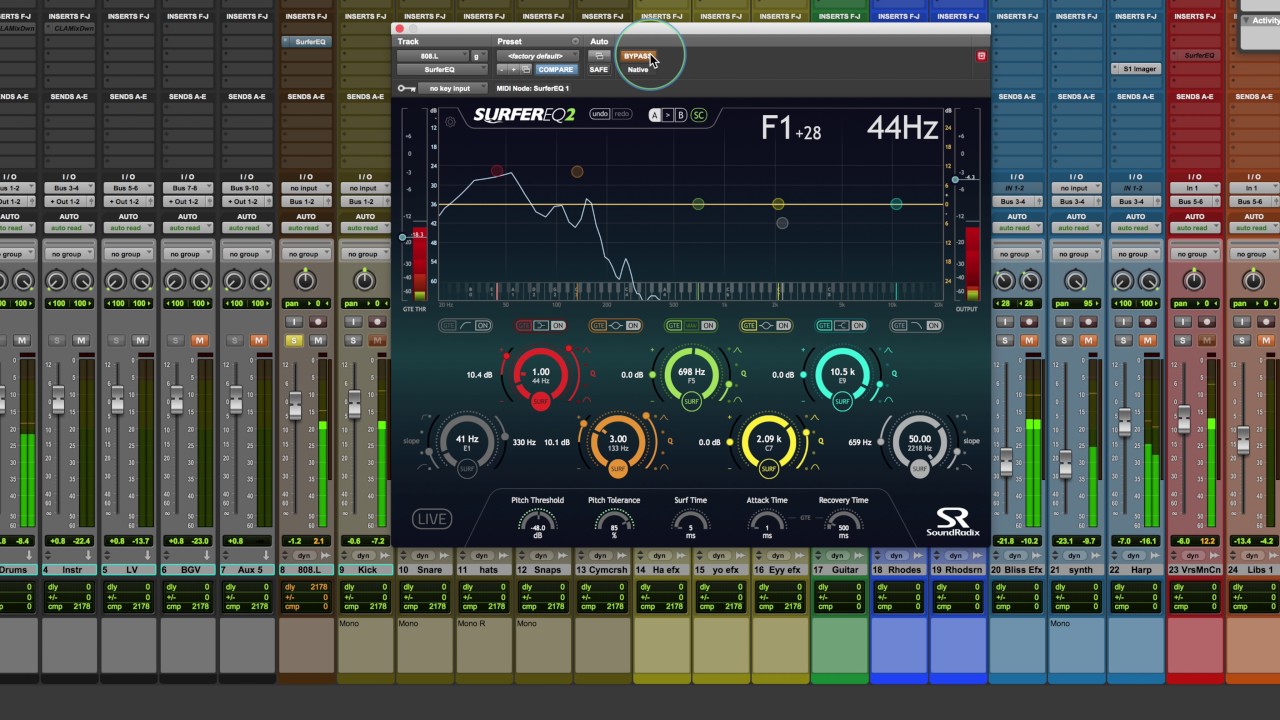Open the factory default preset dropdown
Viewport: 1280px width, 720px height.
pos(538,56)
